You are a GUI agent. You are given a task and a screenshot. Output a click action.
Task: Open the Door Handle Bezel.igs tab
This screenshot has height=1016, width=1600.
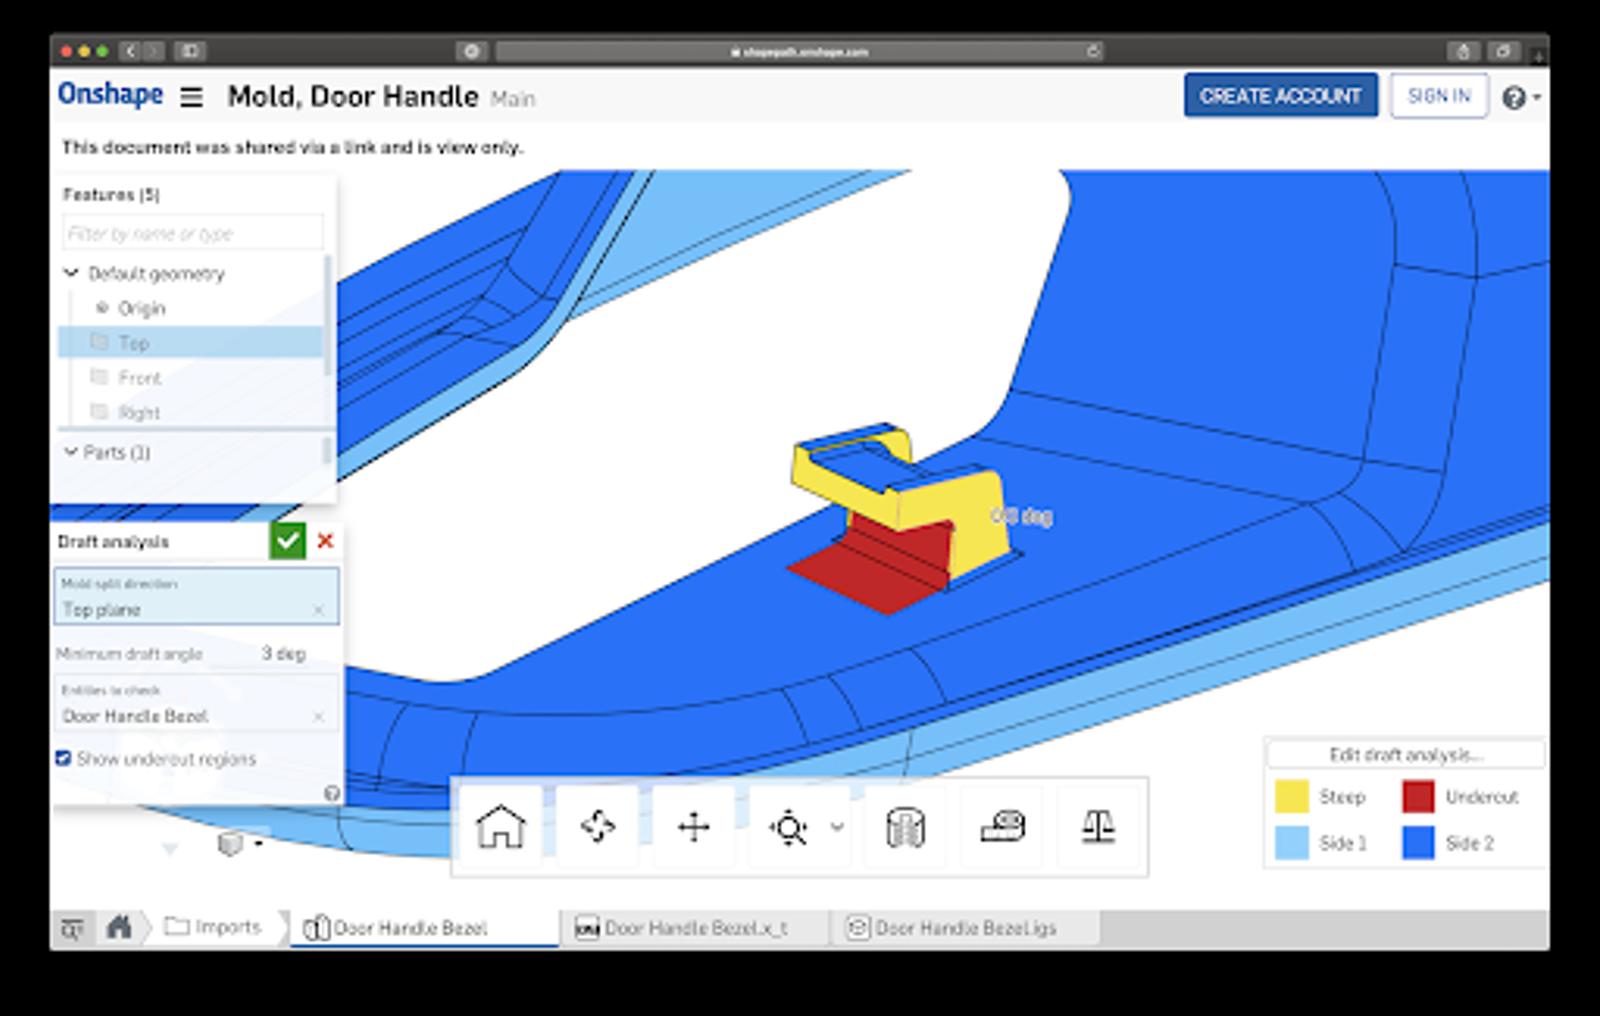964,928
